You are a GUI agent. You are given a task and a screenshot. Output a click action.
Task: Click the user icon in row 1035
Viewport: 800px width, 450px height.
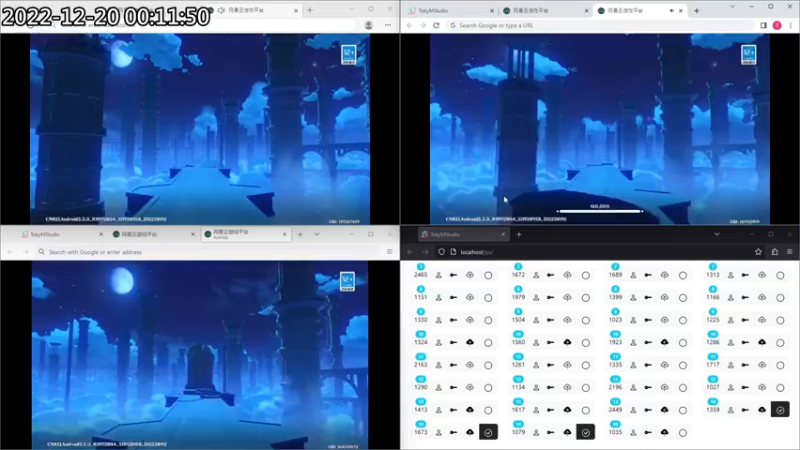point(633,432)
